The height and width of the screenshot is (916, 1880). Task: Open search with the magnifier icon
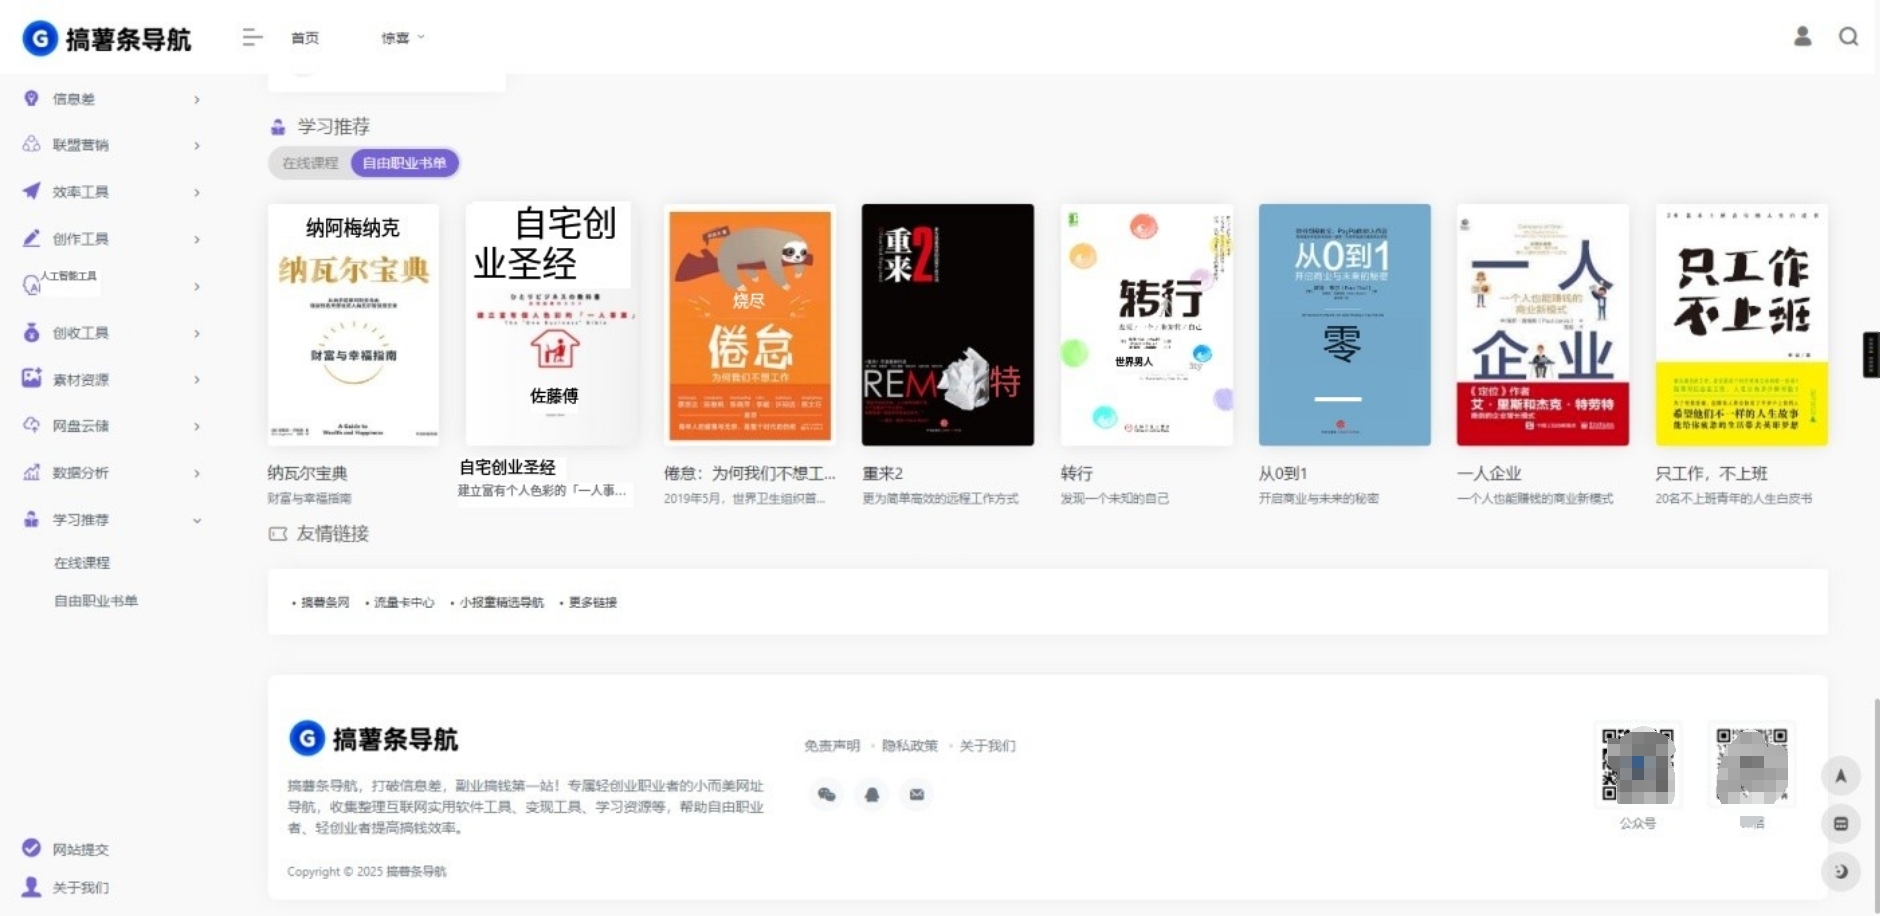pos(1848,37)
